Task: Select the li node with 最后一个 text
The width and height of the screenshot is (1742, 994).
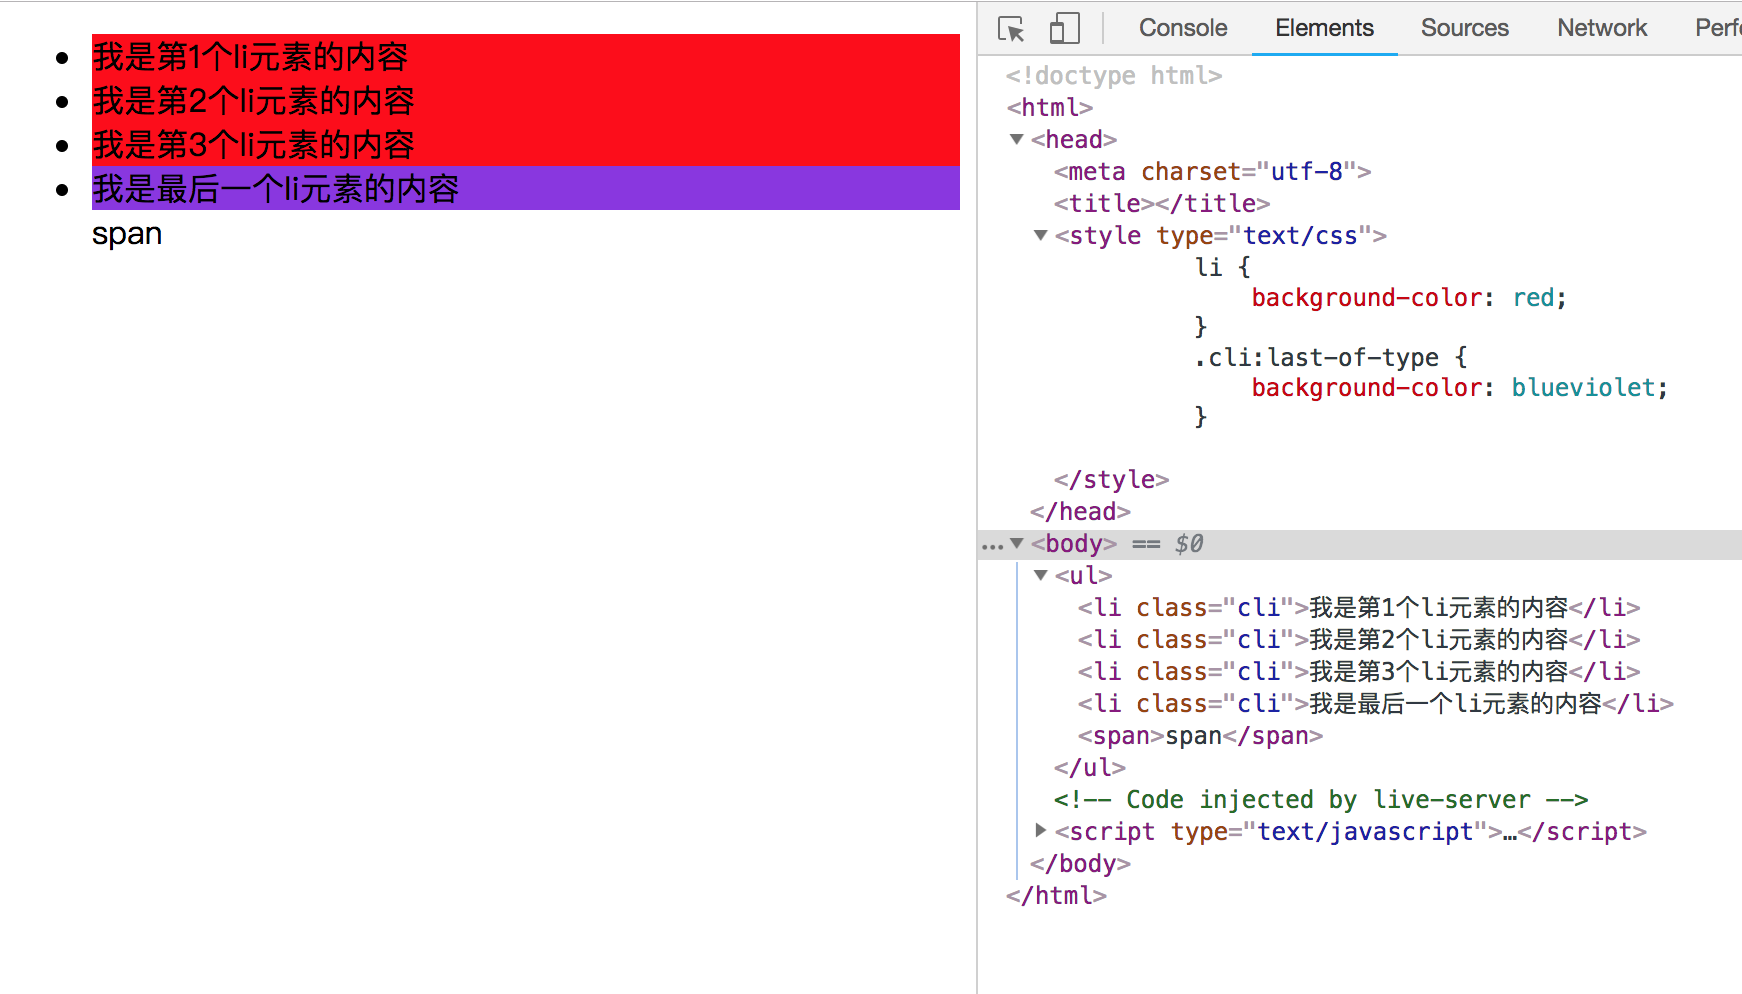Action: click(1376, 704)
